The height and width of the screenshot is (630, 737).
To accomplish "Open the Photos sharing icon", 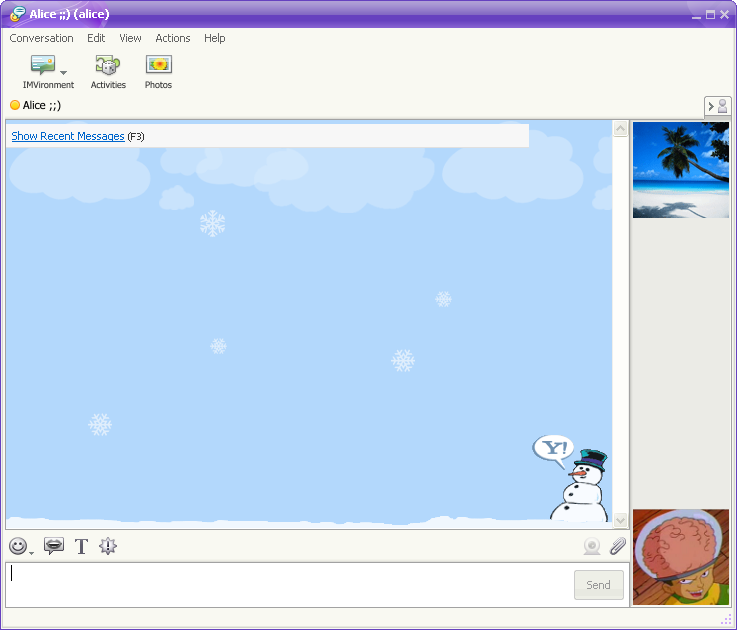I will pyautogui.click(x=158, y=64).
